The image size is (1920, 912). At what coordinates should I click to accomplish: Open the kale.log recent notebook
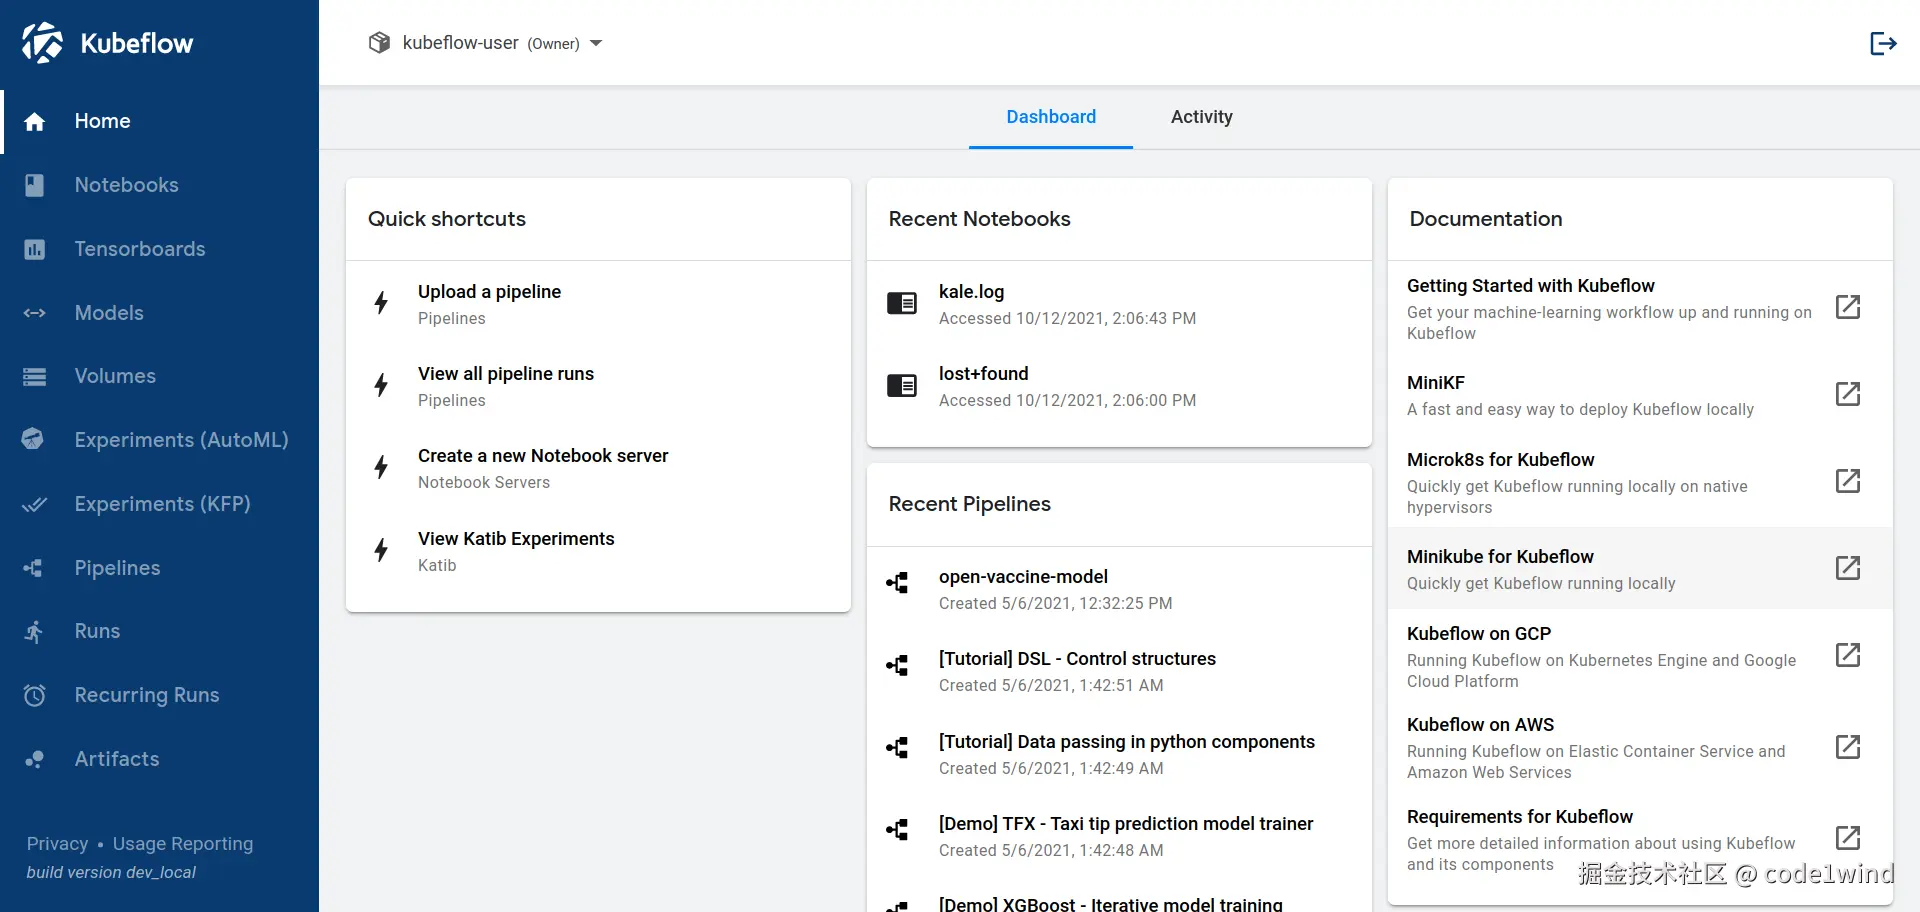coord(971,292)
